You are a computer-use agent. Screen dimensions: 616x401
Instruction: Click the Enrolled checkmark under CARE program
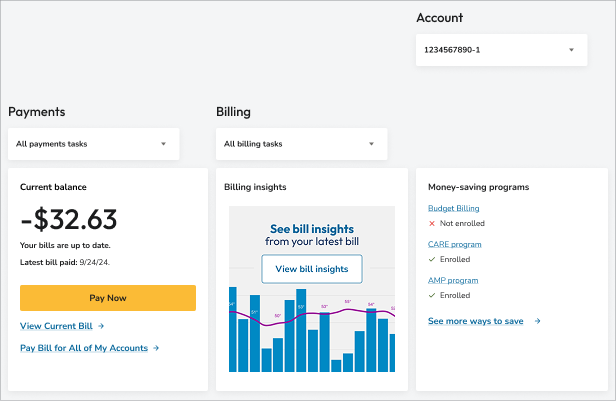[432, 260]
